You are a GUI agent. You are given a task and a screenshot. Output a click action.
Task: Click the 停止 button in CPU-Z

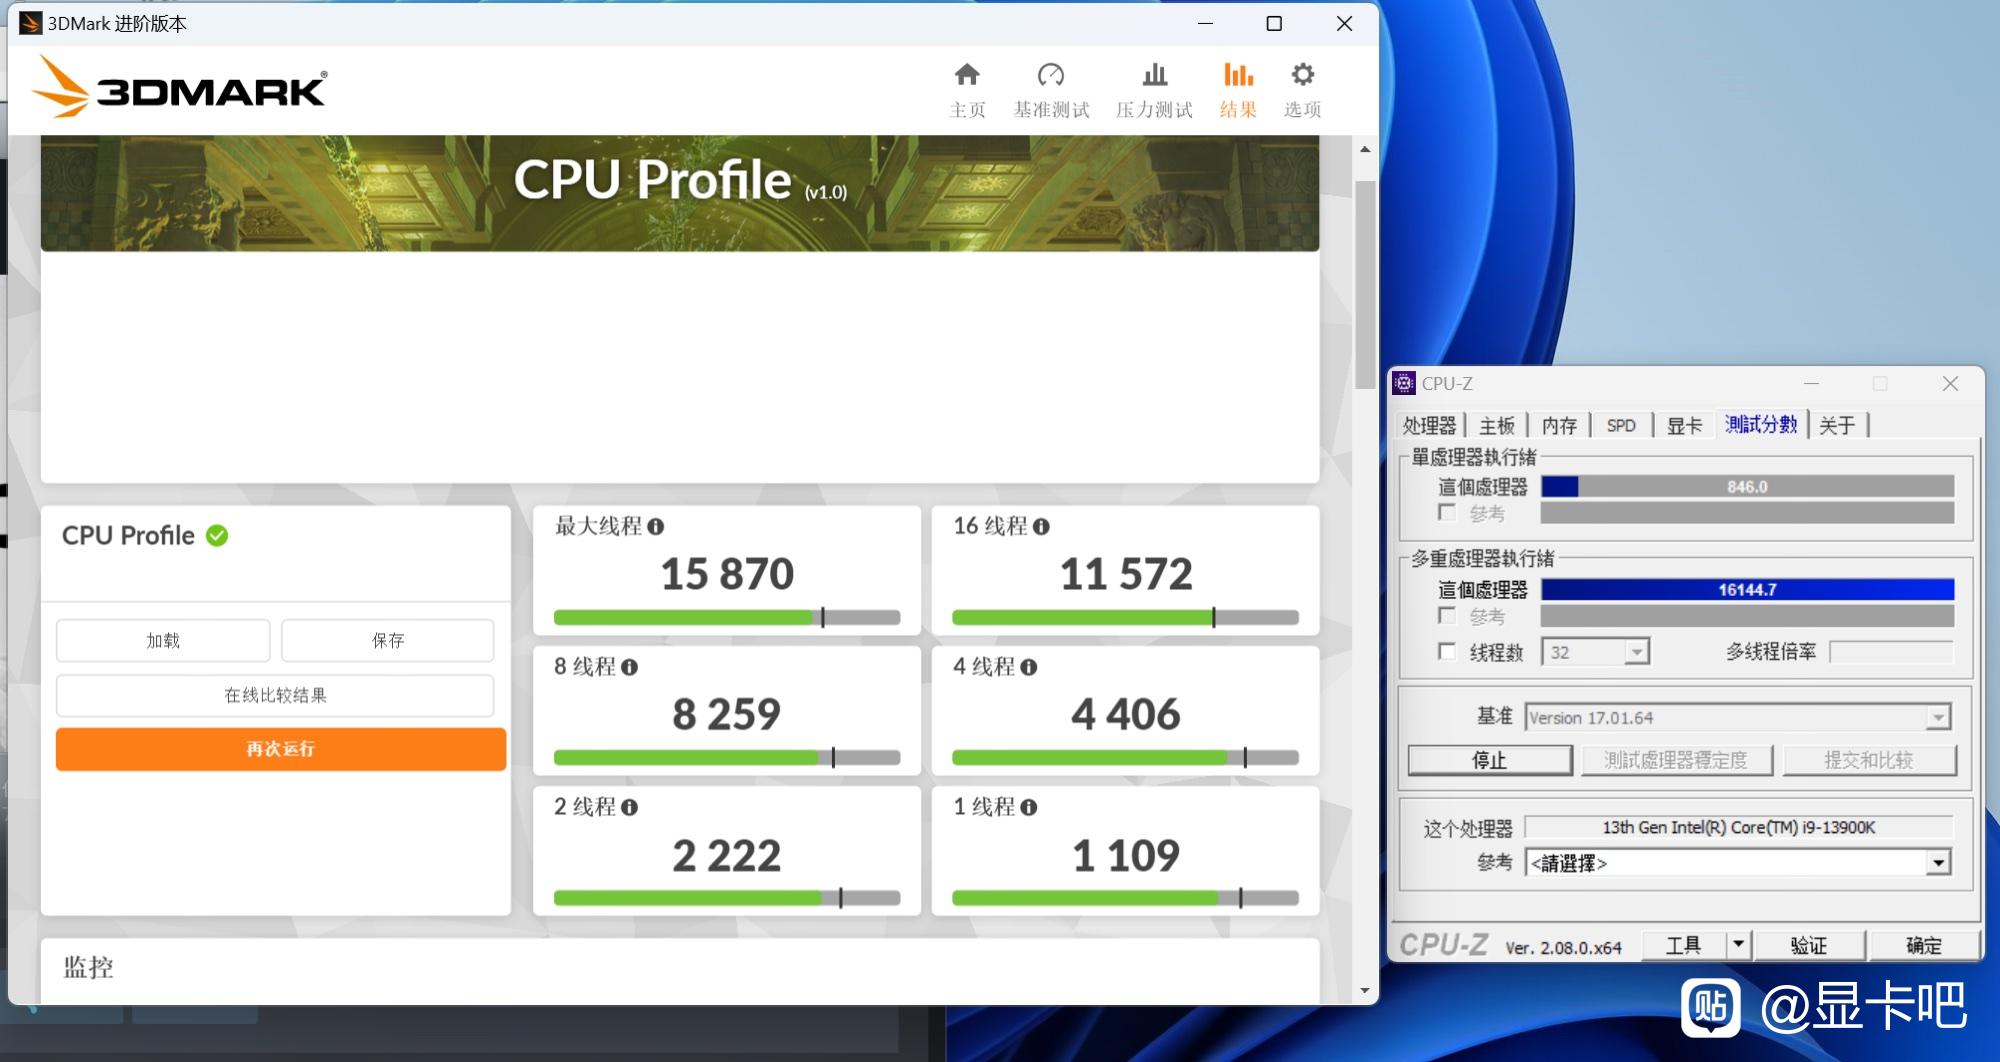click(1489, 760)
